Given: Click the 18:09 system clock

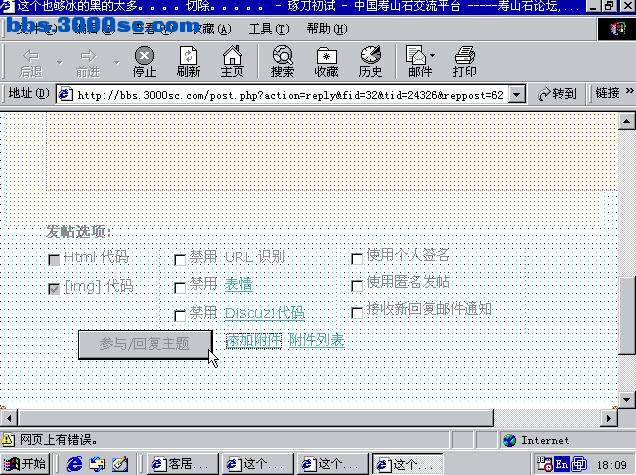Looking at the screenshot, I should point(612,465).
